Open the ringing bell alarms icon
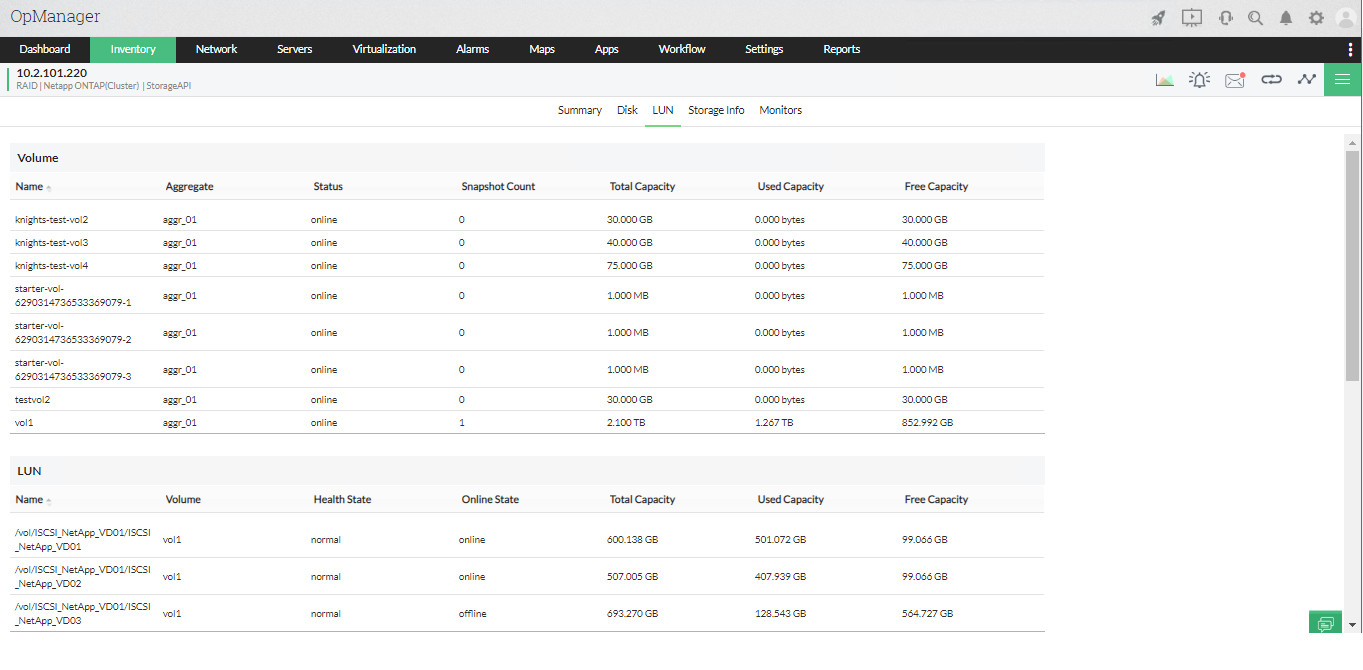 (x=1199, y=80)
